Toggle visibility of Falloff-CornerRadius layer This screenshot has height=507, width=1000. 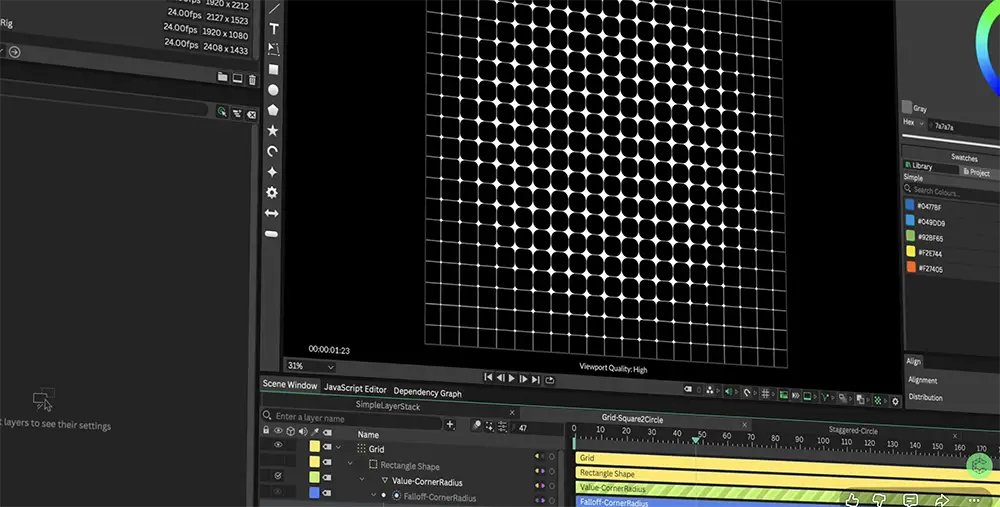pos(278,492)
